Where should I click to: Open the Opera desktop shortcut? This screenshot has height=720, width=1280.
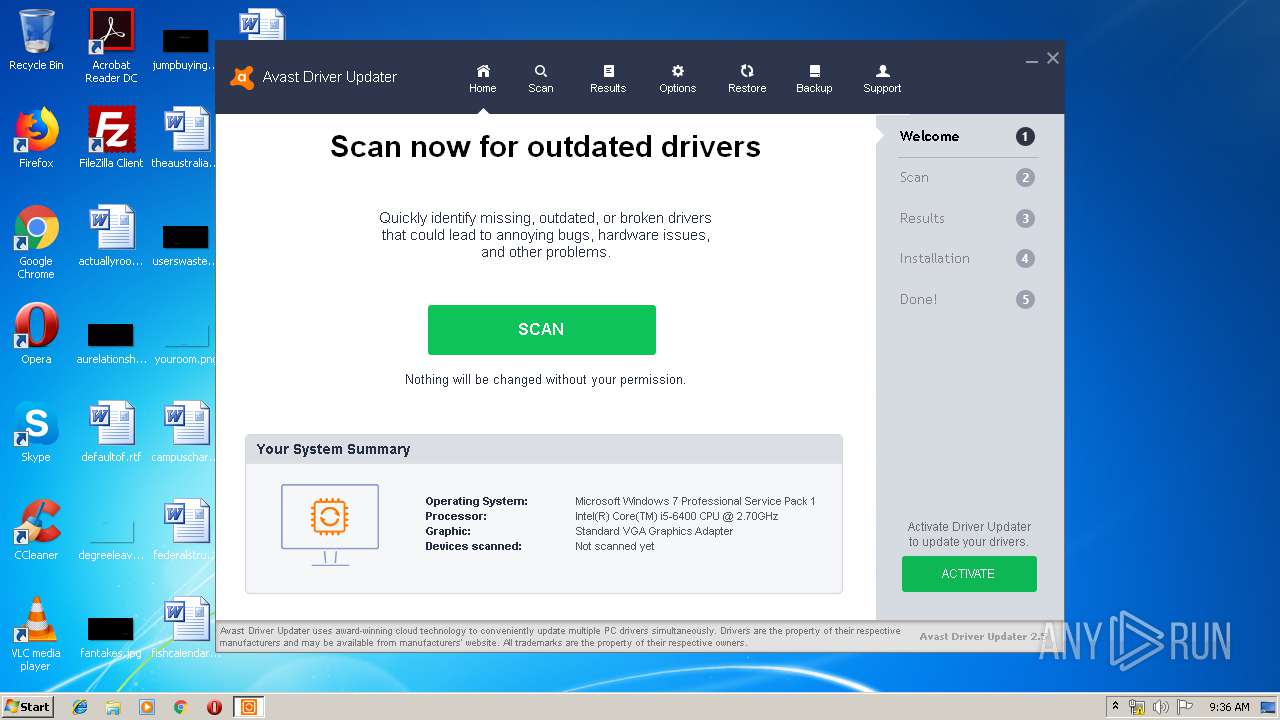tap(36, 334)
